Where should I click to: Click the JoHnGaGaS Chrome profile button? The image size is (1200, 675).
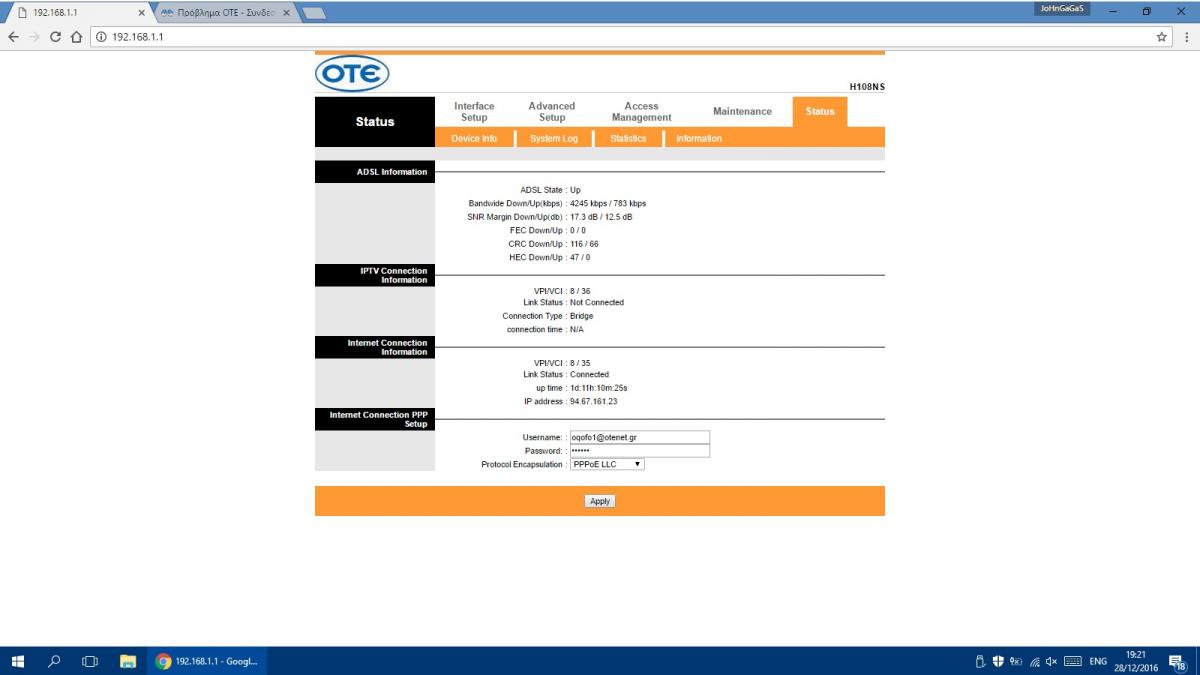(x=1062, y=9)
